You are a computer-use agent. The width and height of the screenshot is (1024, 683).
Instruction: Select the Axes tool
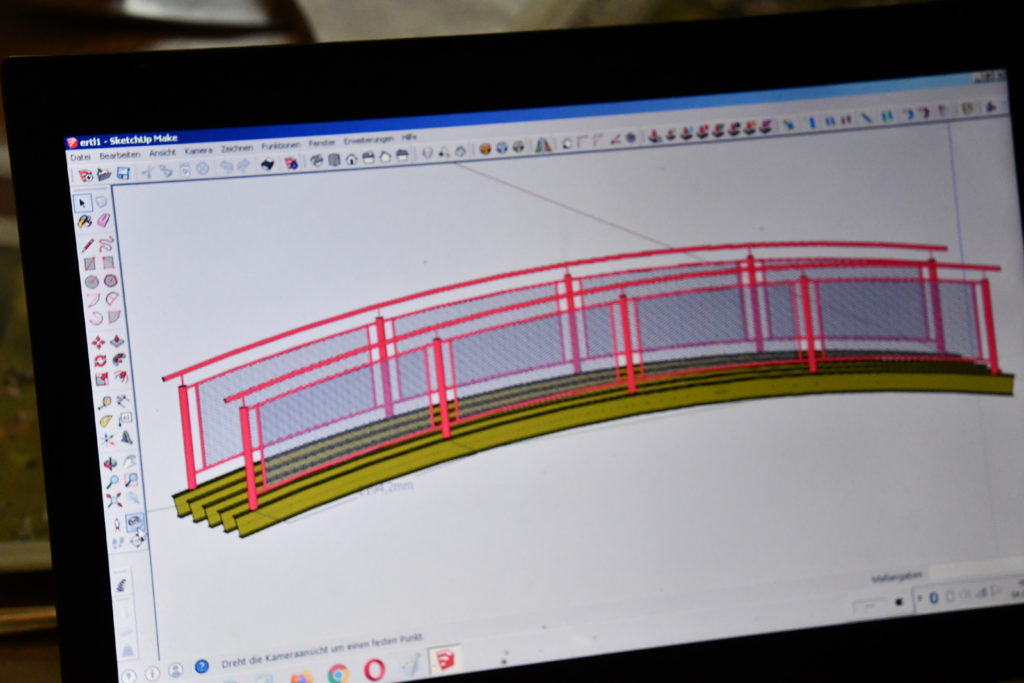click(108, 440)
